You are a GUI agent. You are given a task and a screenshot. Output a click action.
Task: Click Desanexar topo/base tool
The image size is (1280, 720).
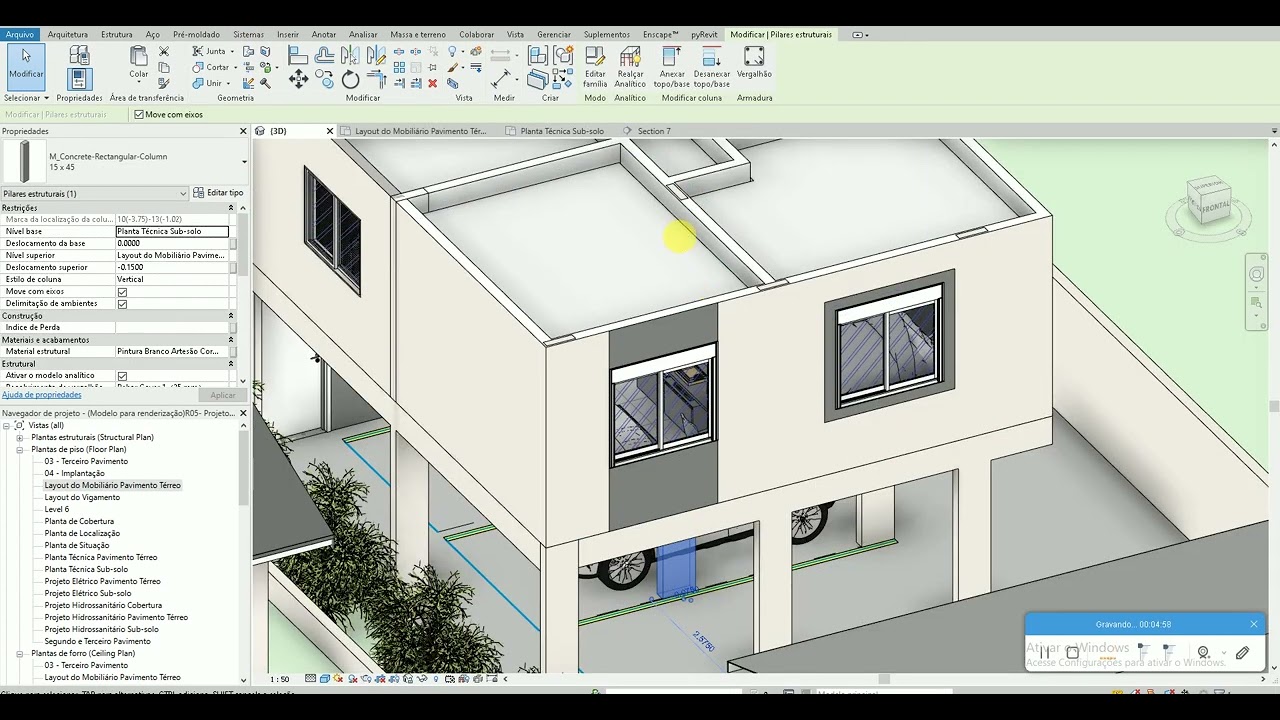[712, 66]
